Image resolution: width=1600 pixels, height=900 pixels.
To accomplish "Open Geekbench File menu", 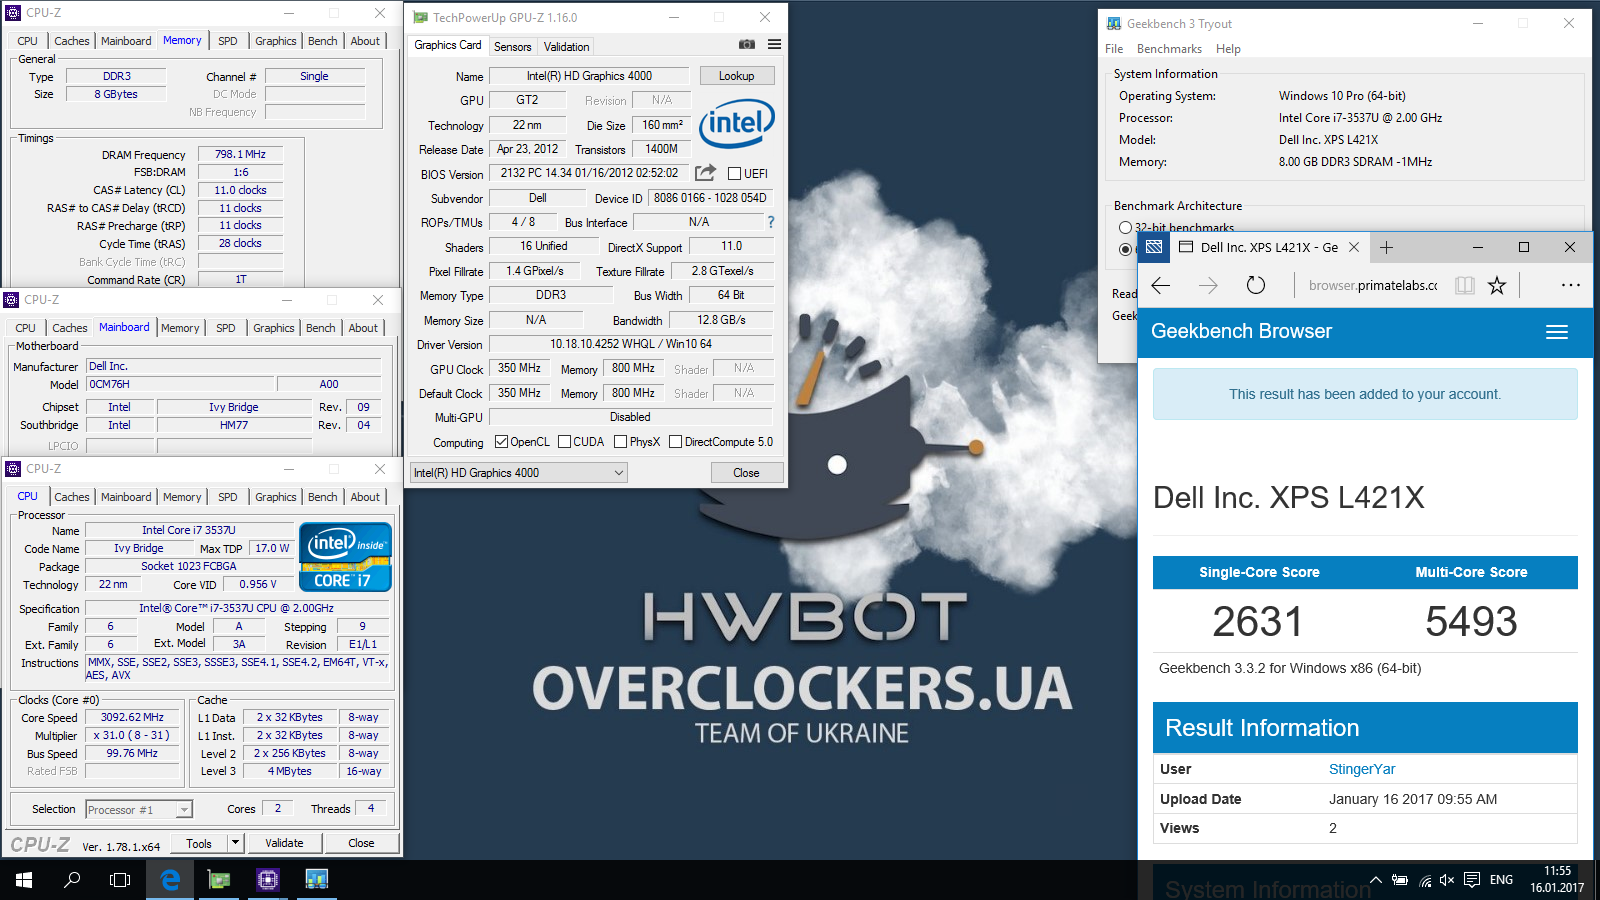I will click(1114, 49).
